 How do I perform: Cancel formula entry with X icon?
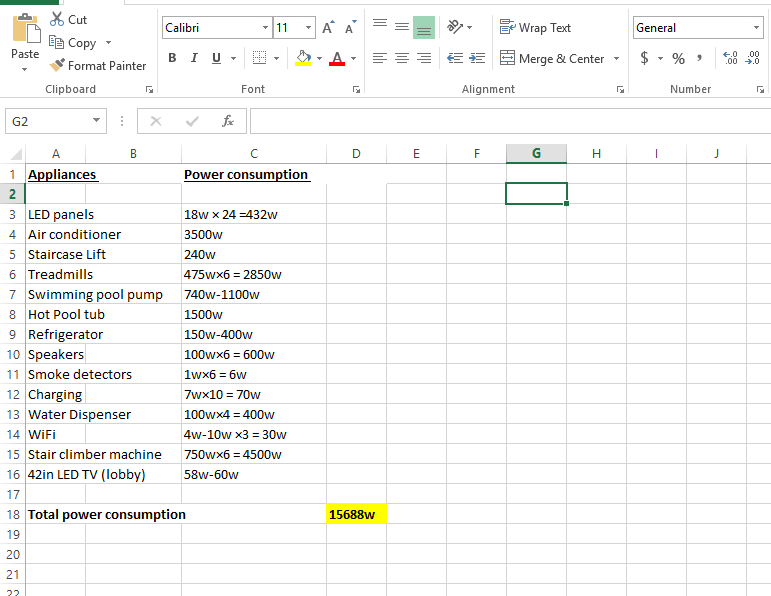[x=156, y=121]
